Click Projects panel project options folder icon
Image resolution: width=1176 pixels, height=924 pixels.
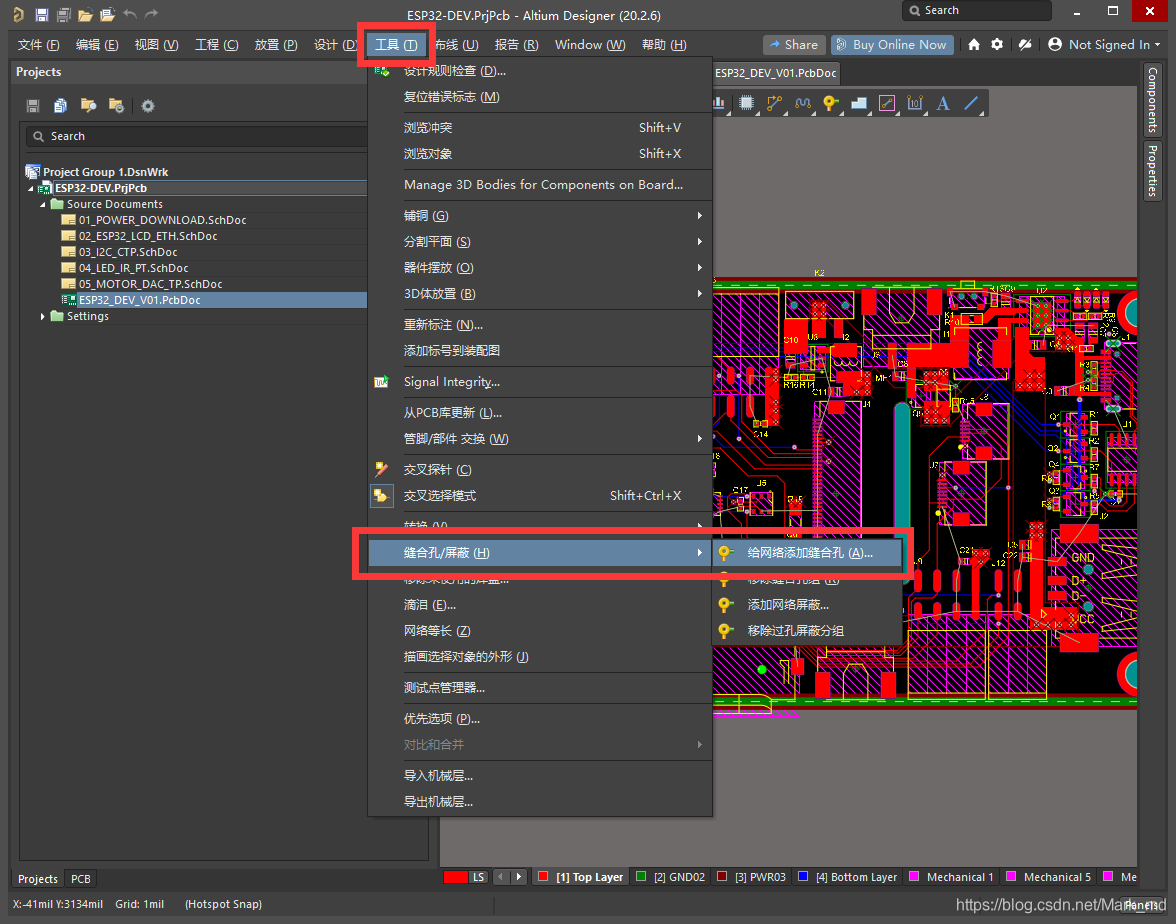tap(116, 106)
